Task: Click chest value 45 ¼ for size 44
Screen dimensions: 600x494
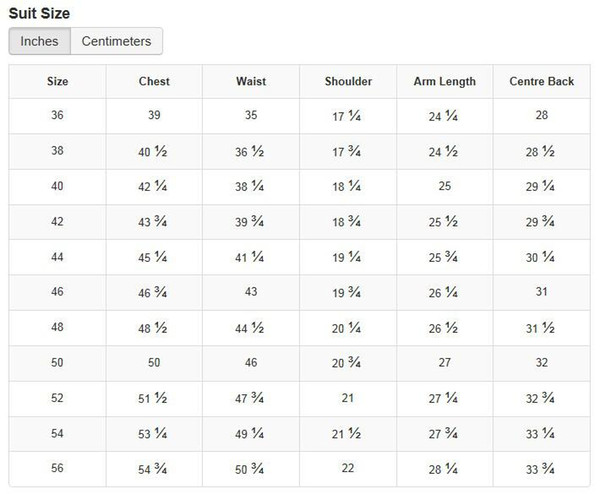Action: click(x=153, y=257)
